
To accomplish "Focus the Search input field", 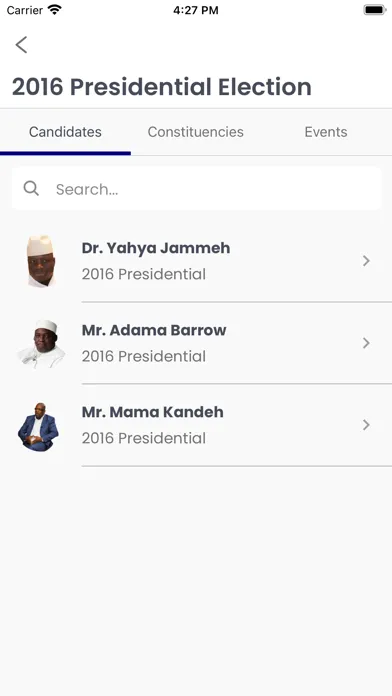I will [196, 189].
